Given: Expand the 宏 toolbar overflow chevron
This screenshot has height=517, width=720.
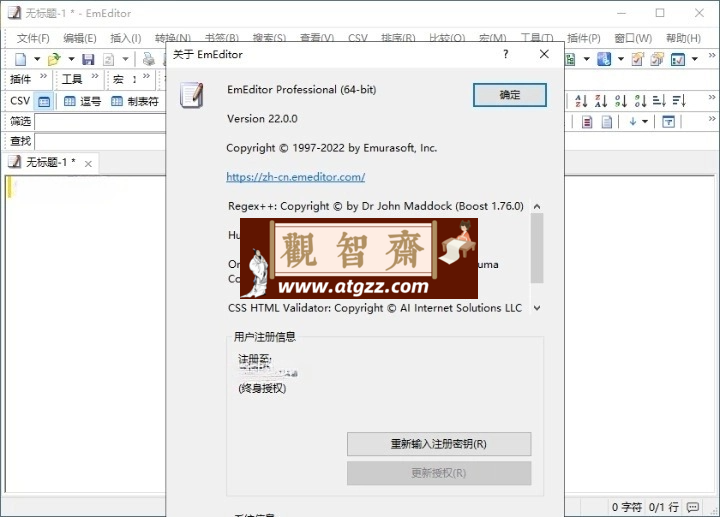Looking at the screenshot, I should tap(146, 76).
